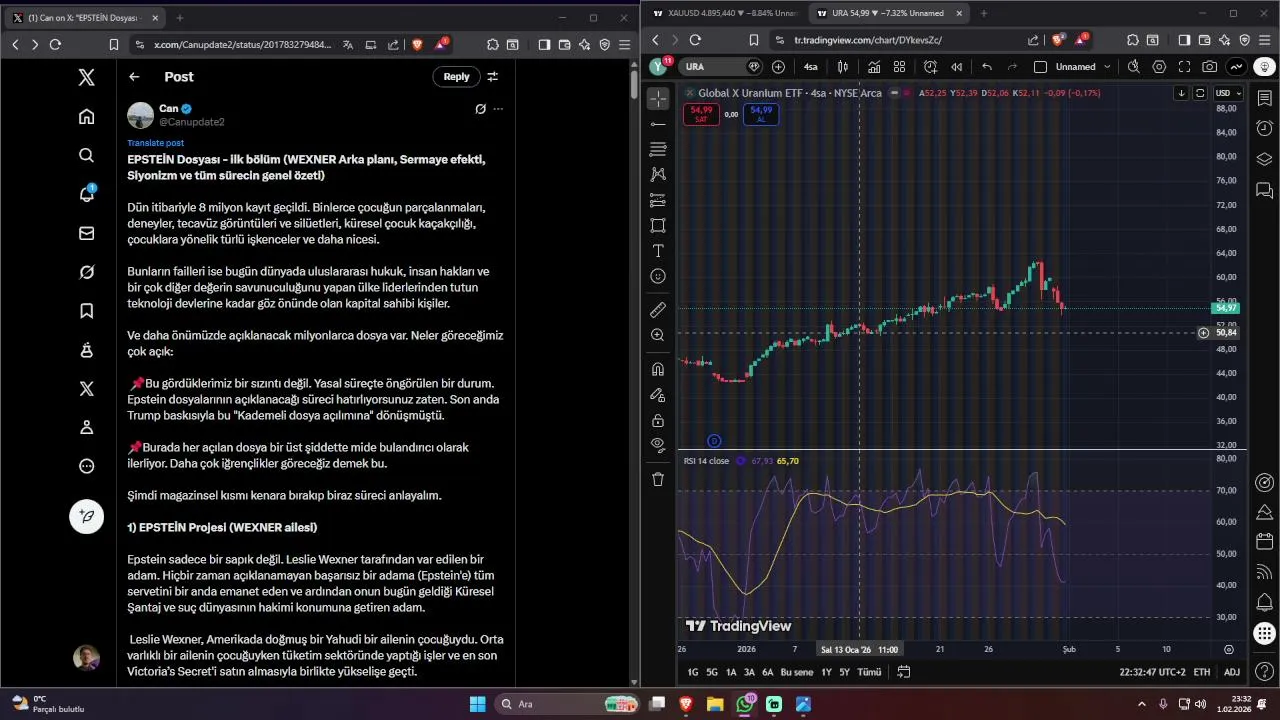Open the @Canupdate2 profile handle

coord(192,122)
